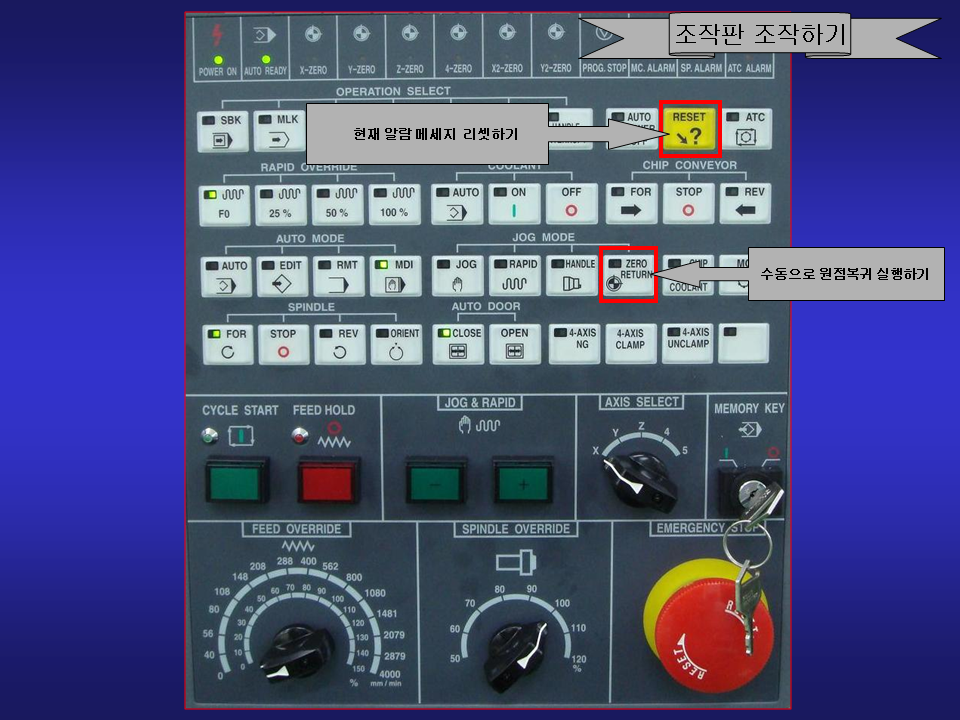The width and height of the screenshot is (960, 720).
Task: Reverse the chip conveyor with REV
Action: tap(745, 203)
